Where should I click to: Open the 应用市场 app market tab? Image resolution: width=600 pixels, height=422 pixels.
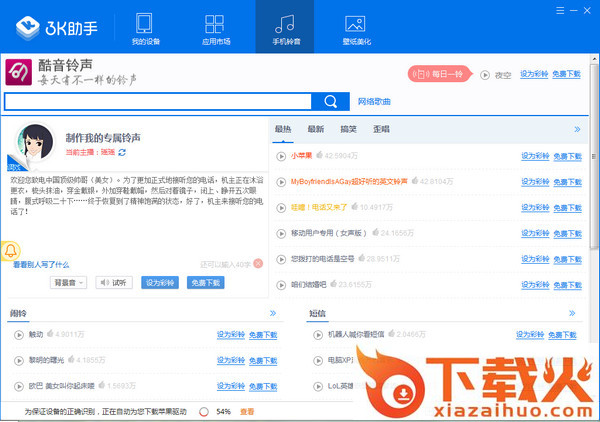point(216,29)
